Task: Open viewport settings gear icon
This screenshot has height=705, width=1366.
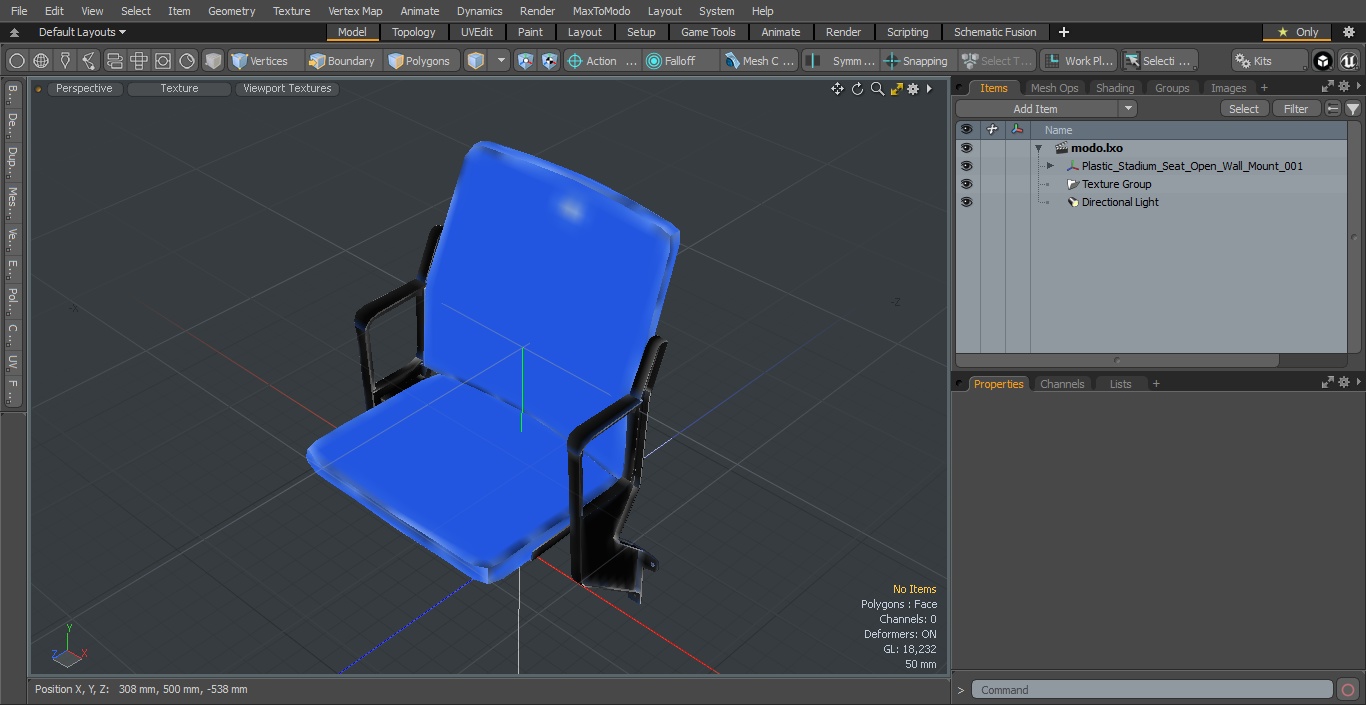Action: click(913, 89)
